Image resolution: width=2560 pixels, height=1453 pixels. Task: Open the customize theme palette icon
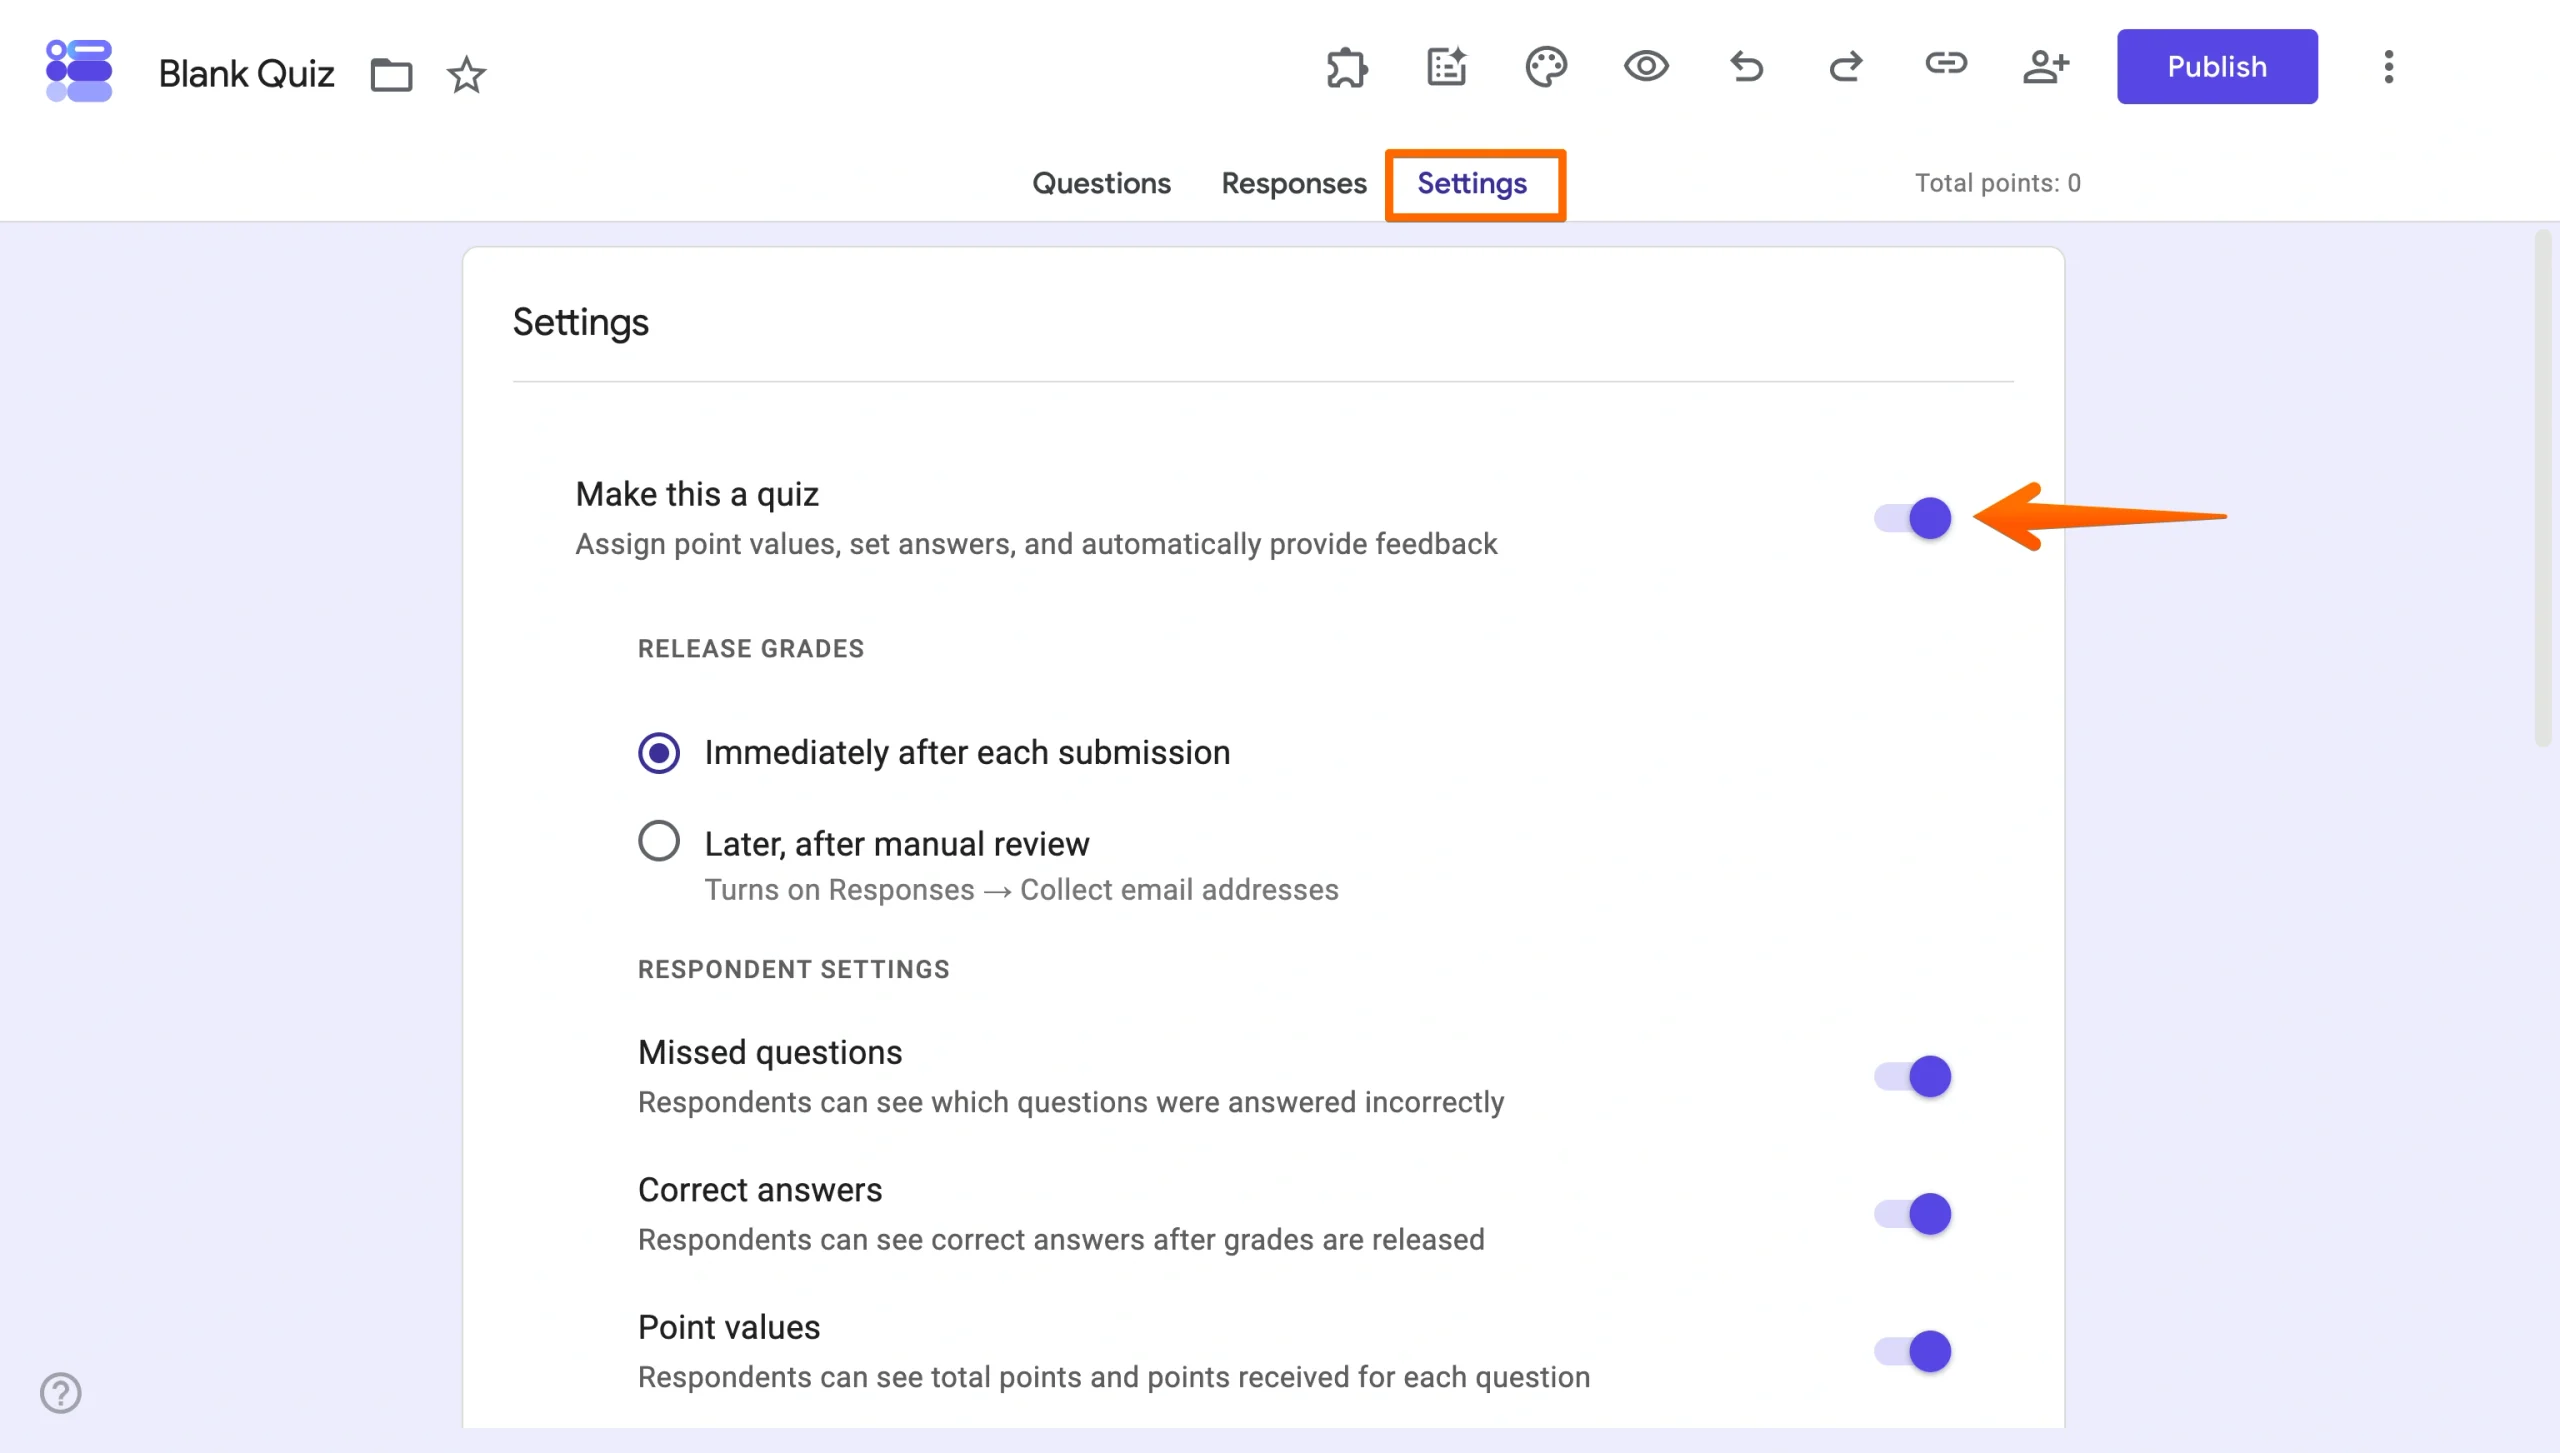coord(1546,67)
